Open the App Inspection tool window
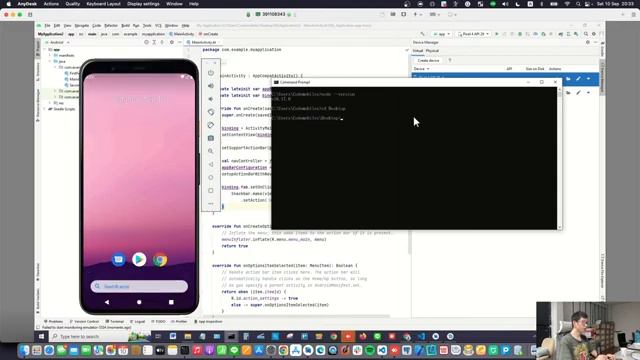 click(208, 322)
